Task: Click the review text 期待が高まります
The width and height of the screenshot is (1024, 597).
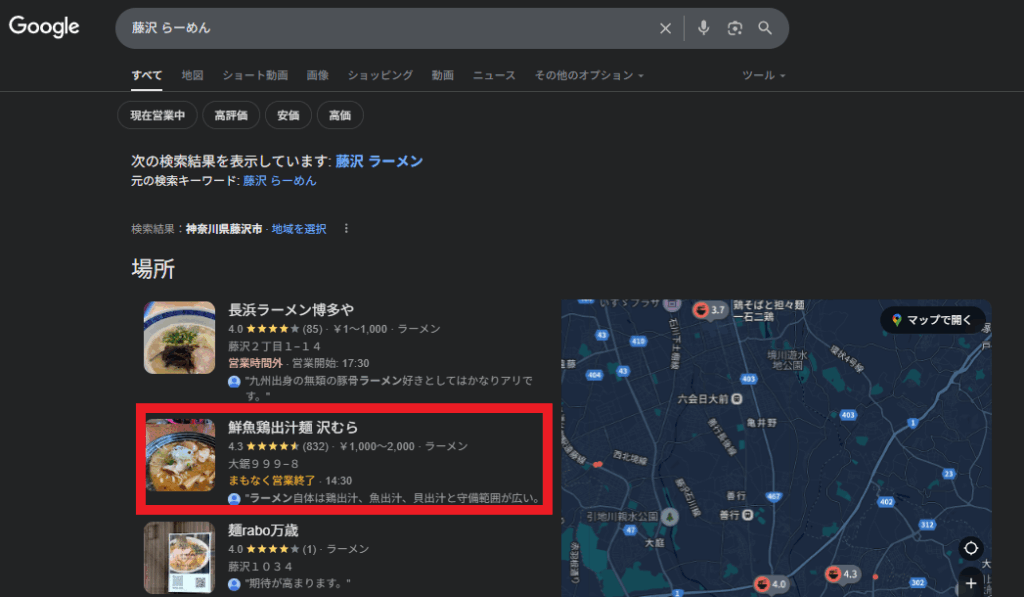Action: [x=298, y=583]
